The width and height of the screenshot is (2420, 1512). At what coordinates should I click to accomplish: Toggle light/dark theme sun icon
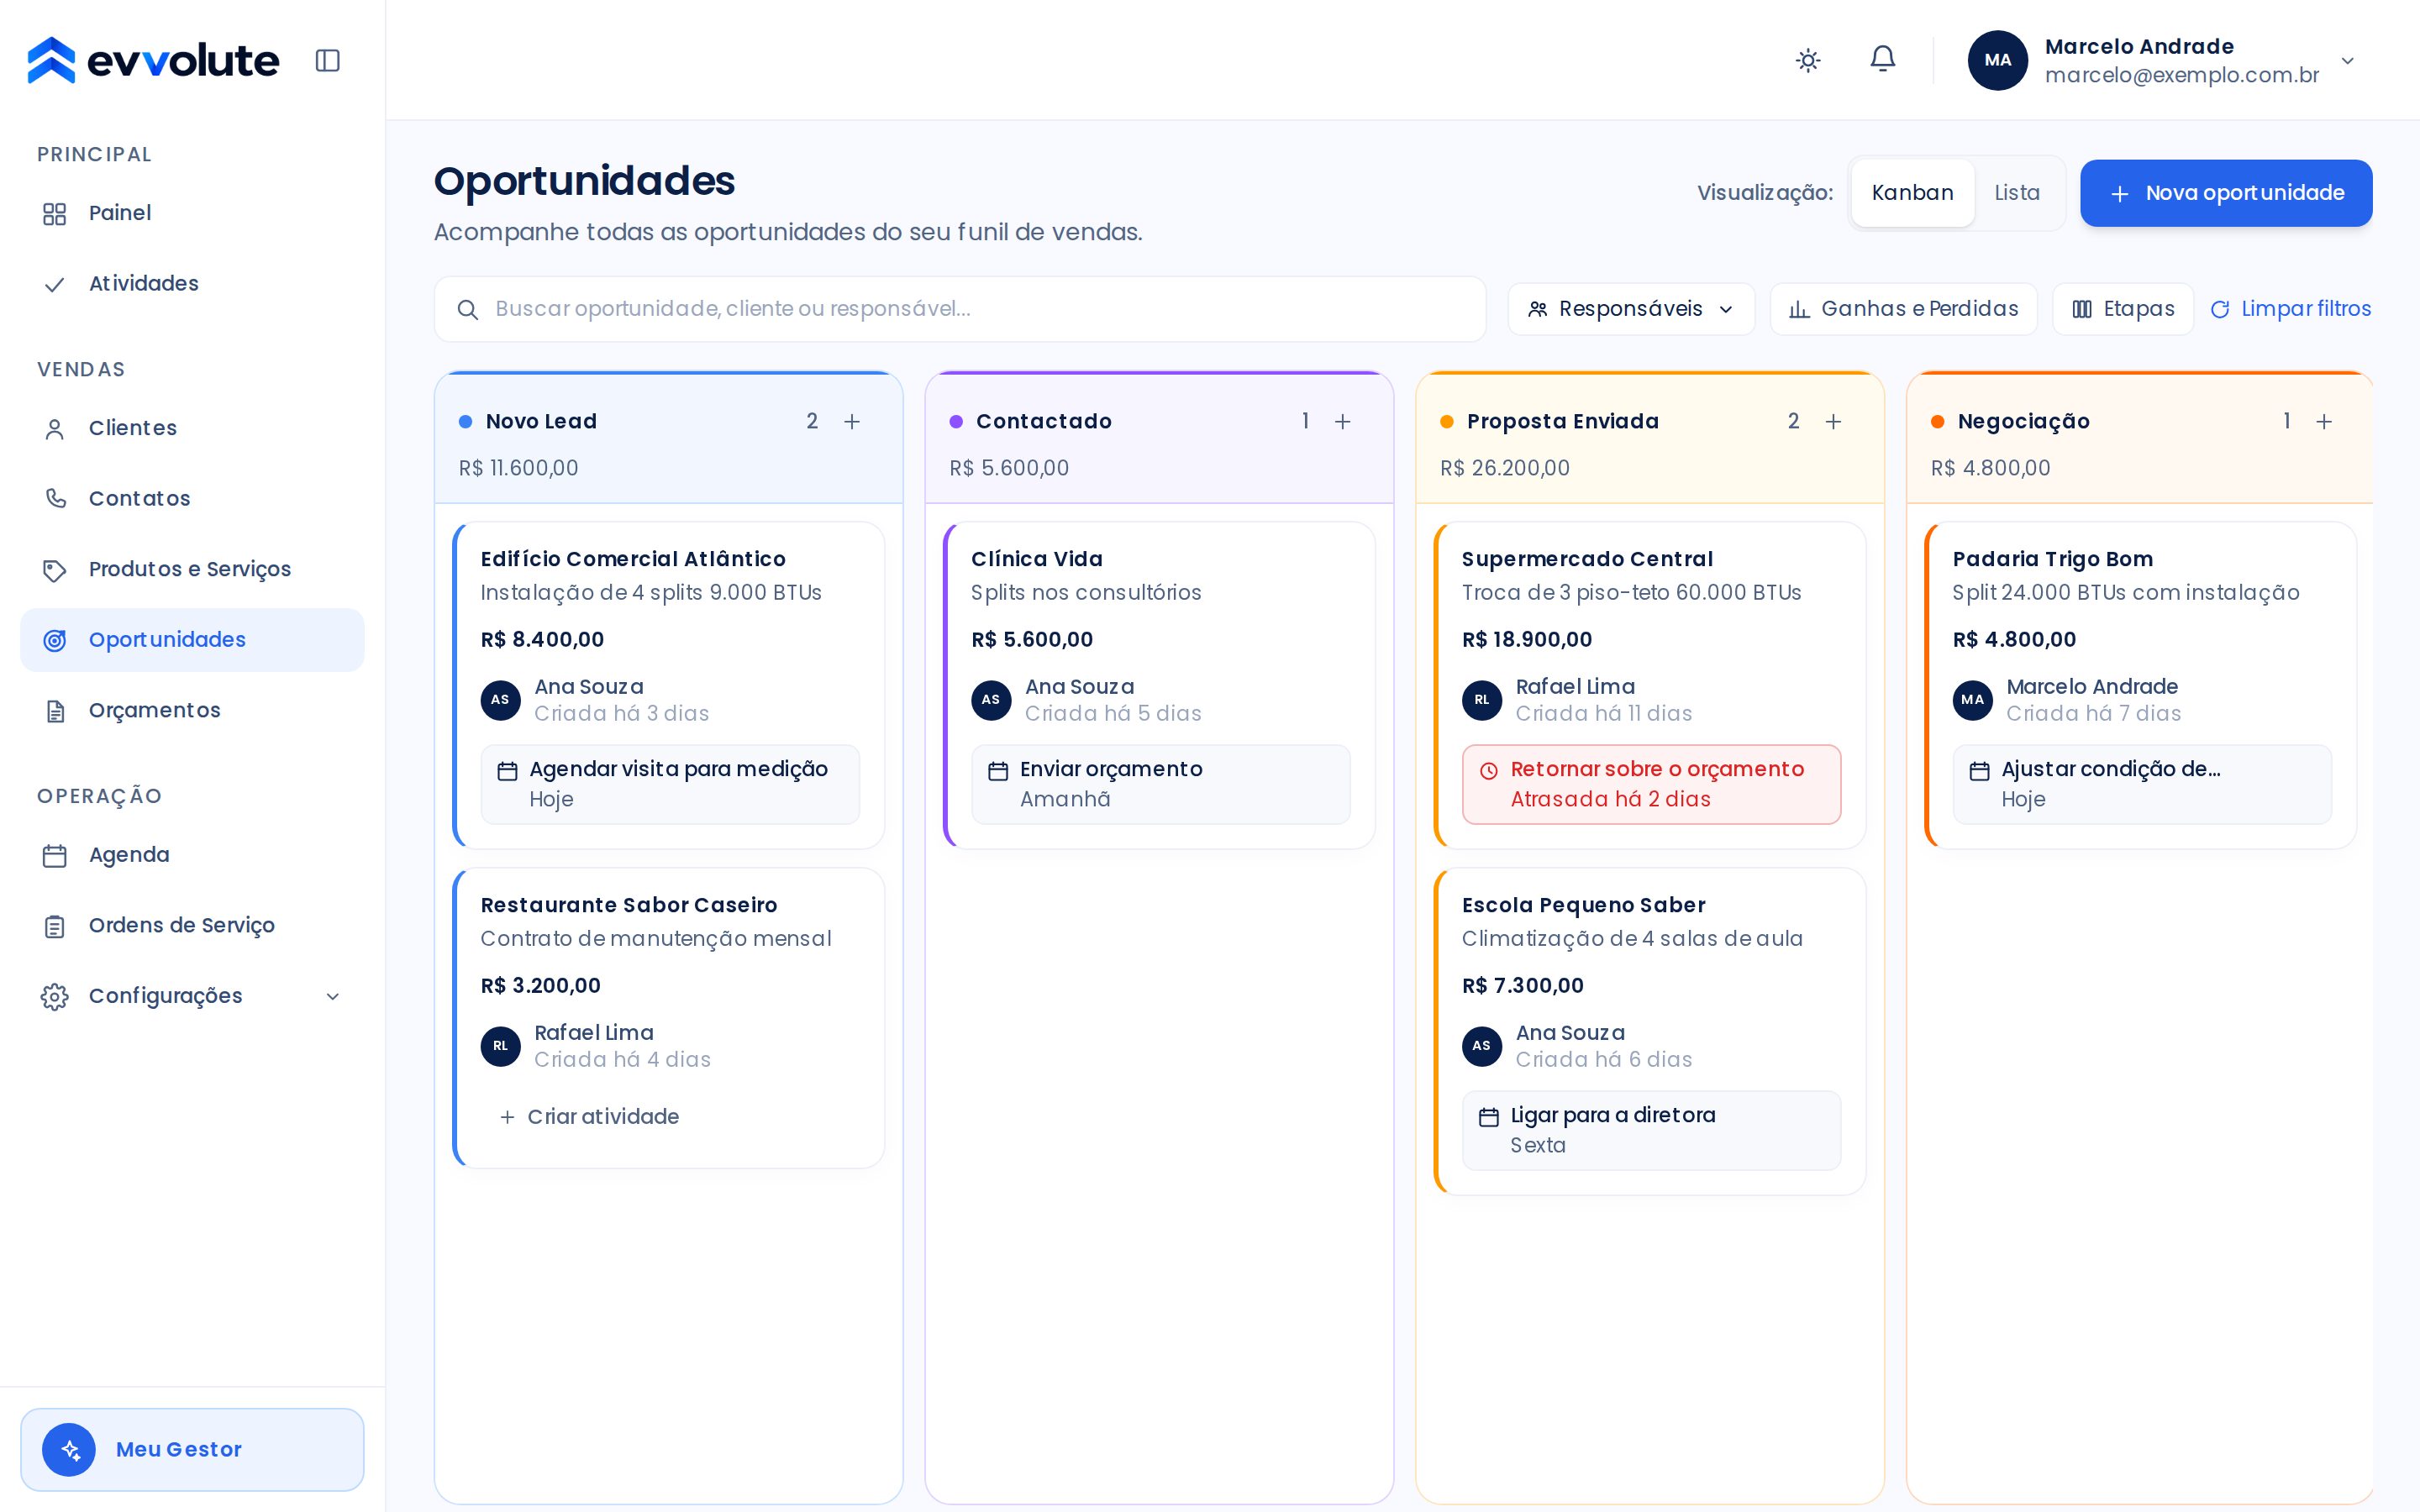pos(1807,60)
